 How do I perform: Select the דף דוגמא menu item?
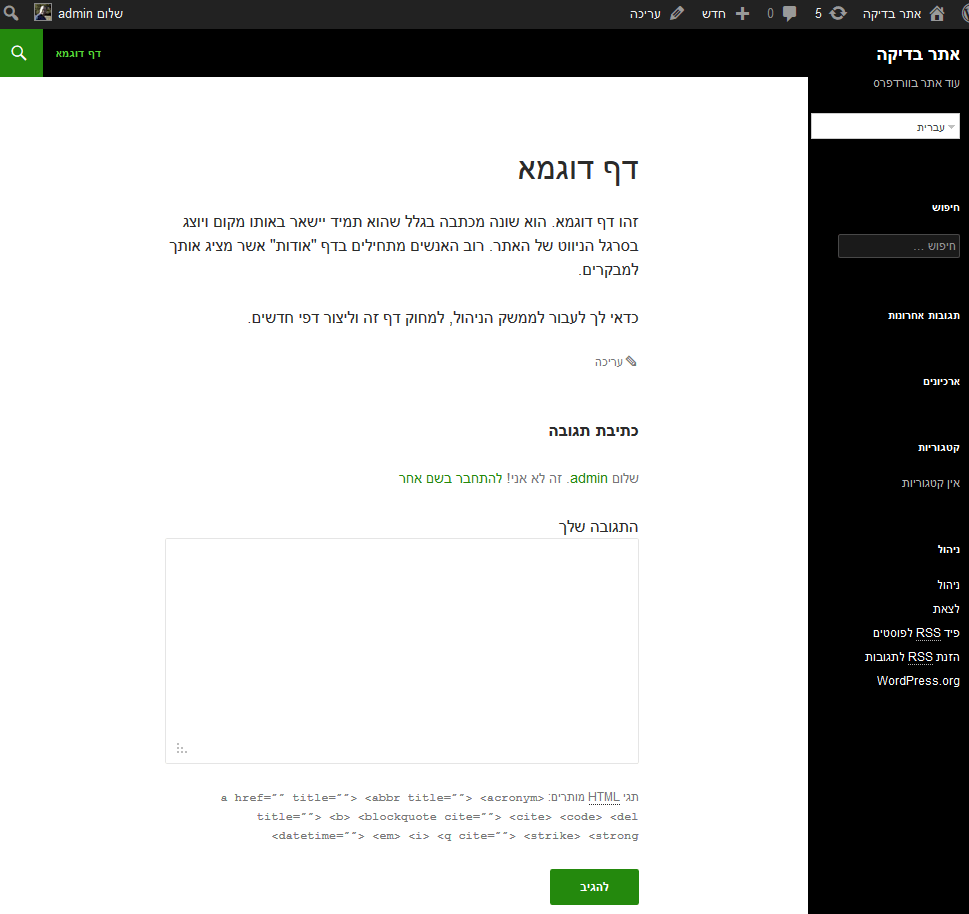coord(78,54)
